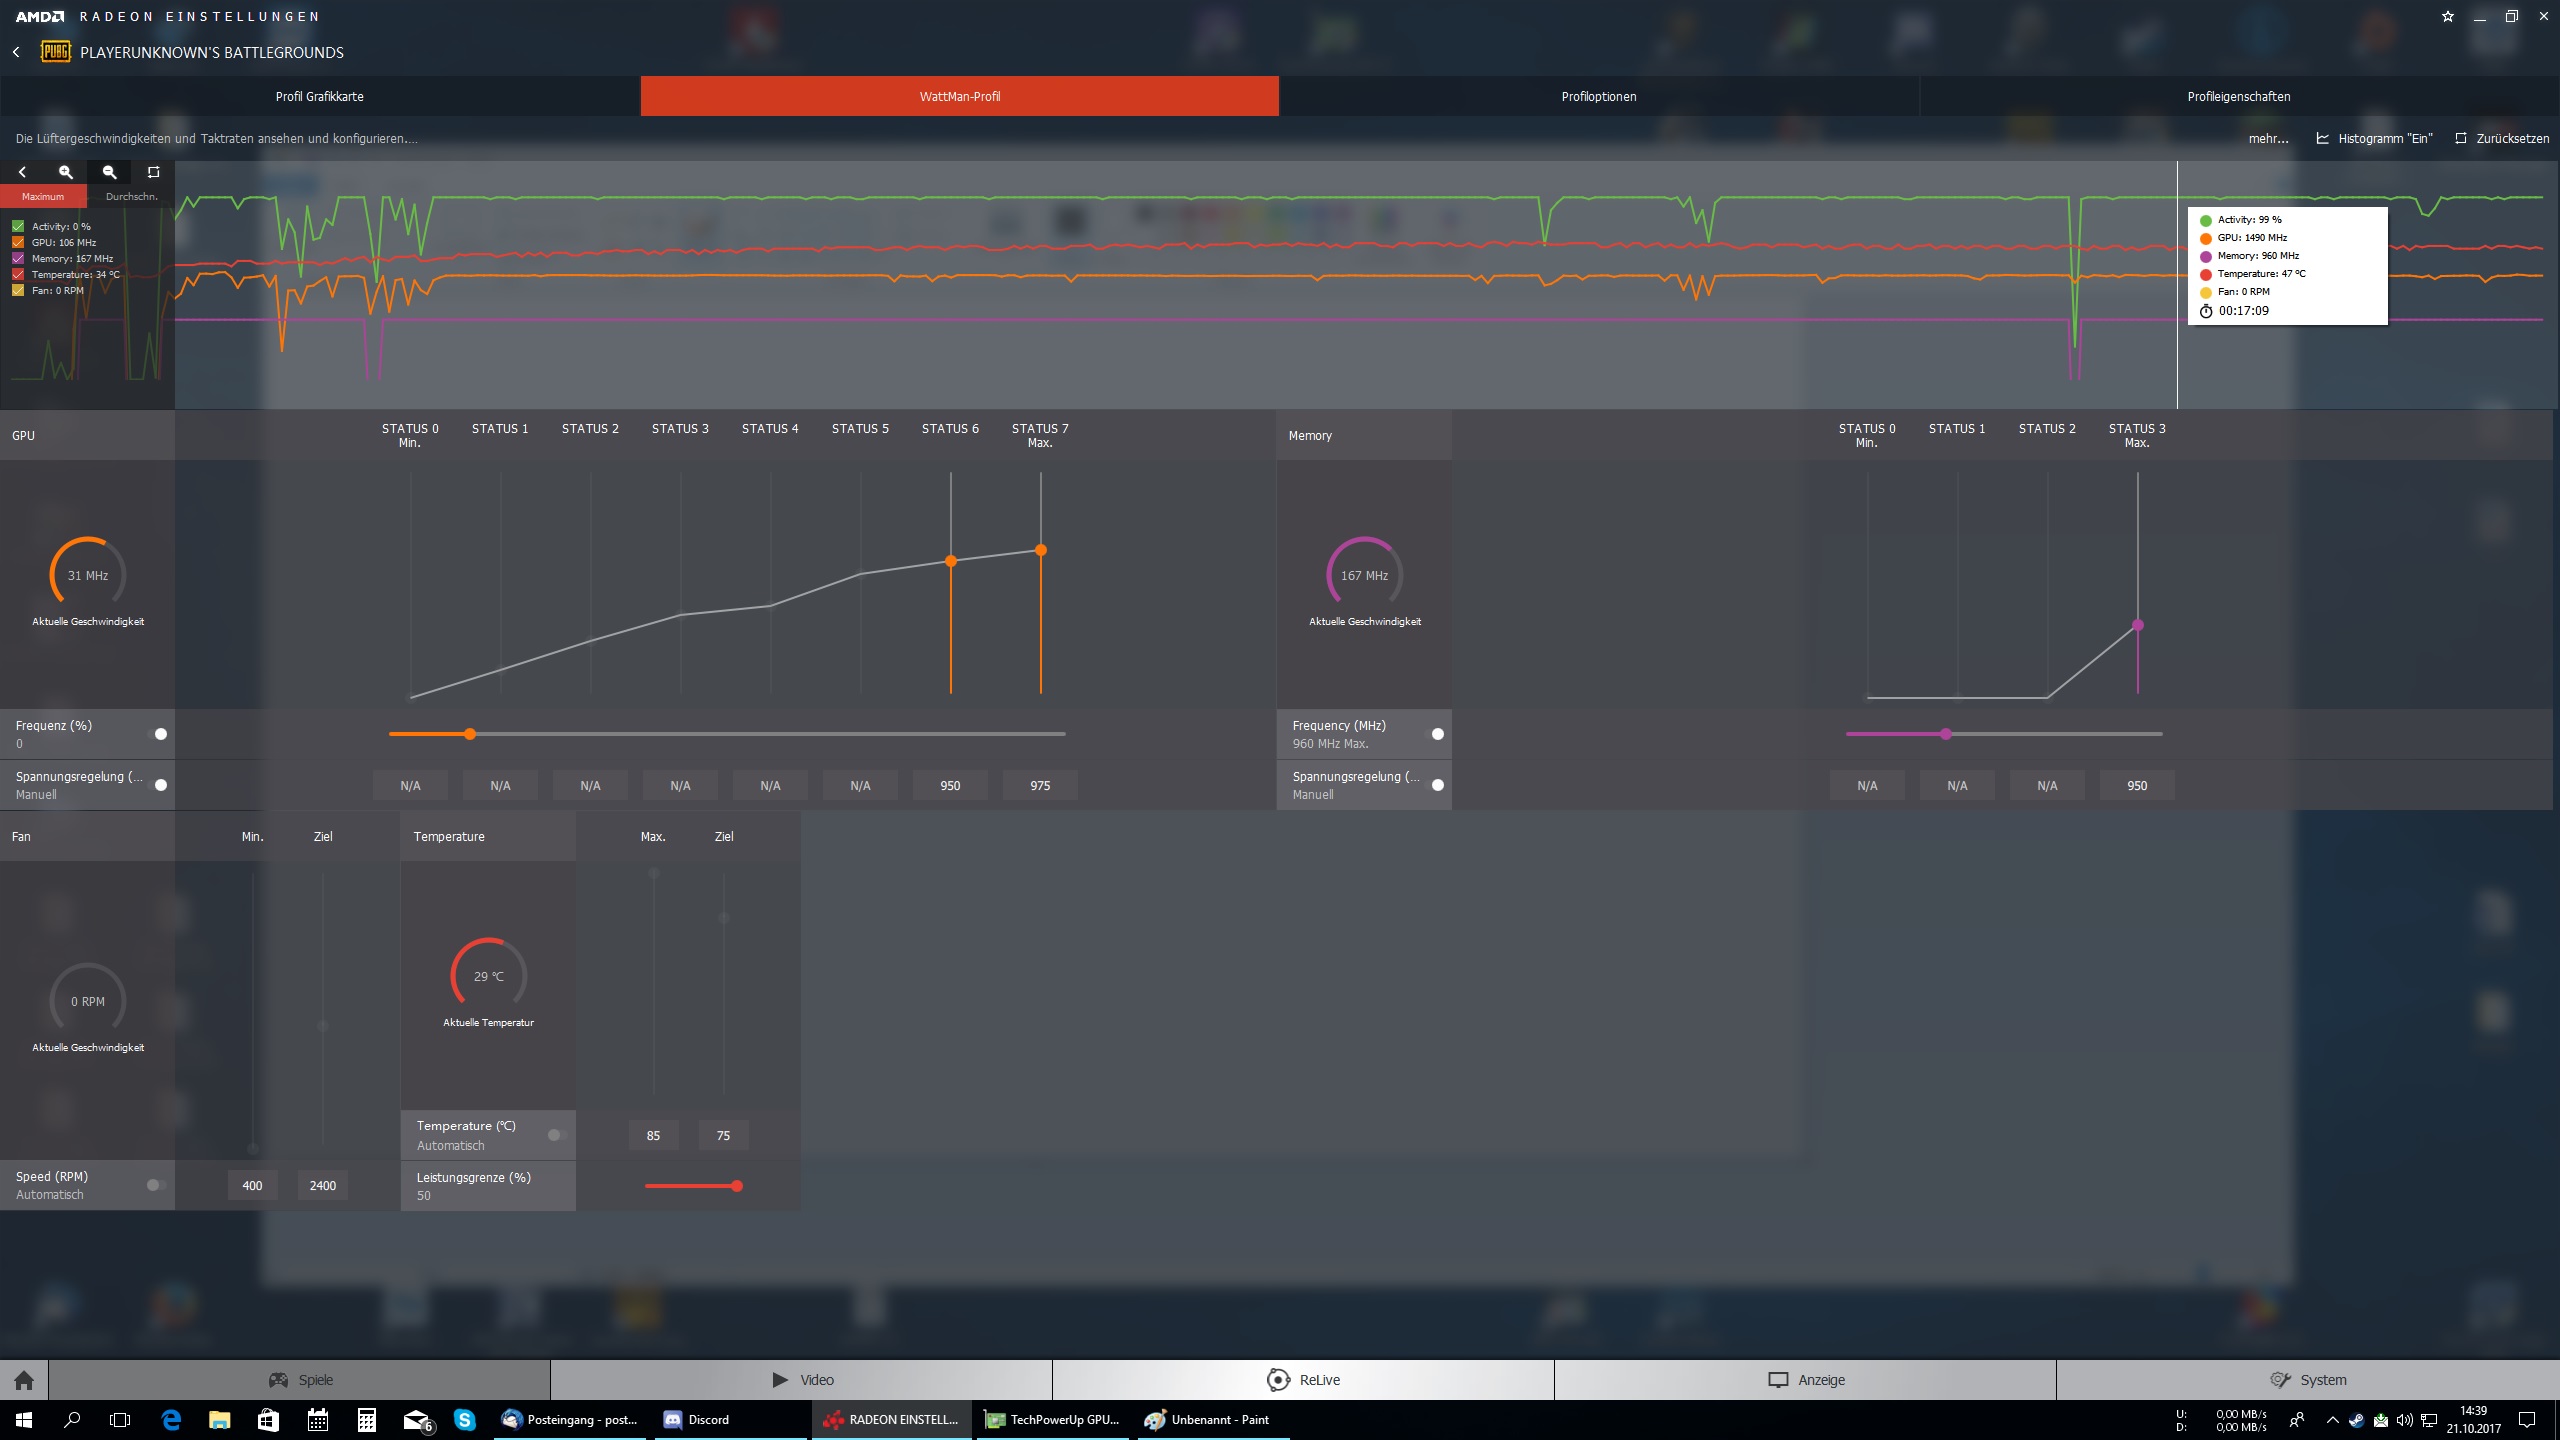The width and height of the screenshot is (2560, 1440).
Task: Switch histogram to the Durchschn. view
Action: pyautogui.click(x=131, y=197)
